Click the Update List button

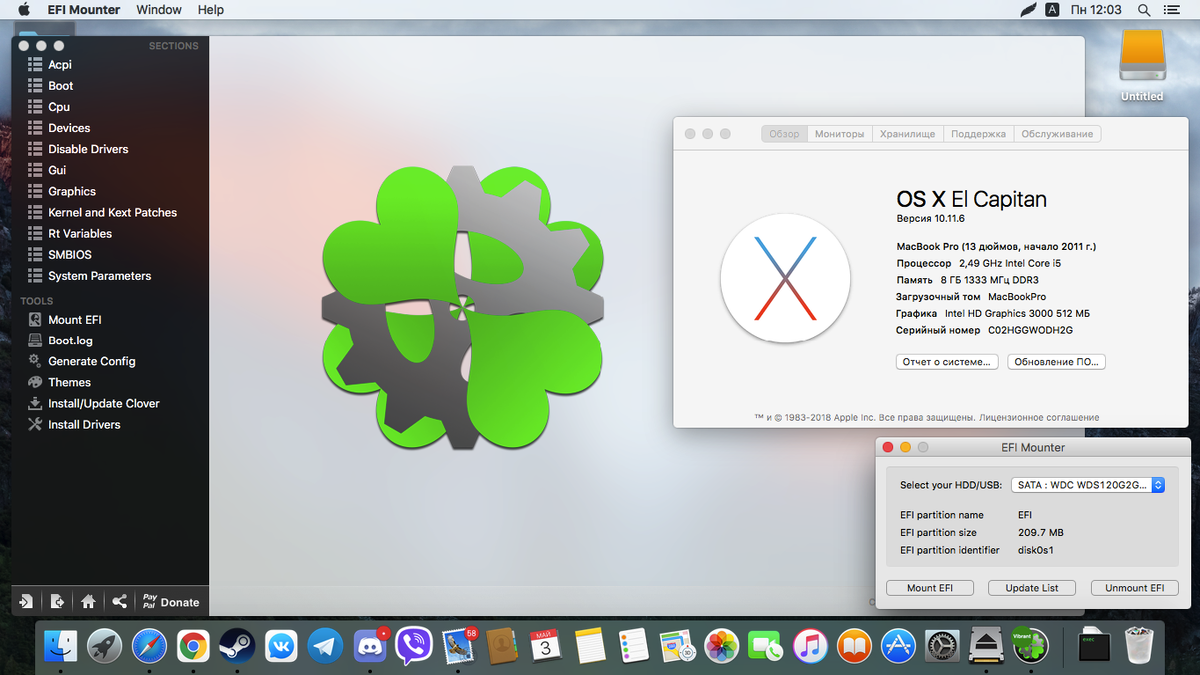(x=1031, y=588)
